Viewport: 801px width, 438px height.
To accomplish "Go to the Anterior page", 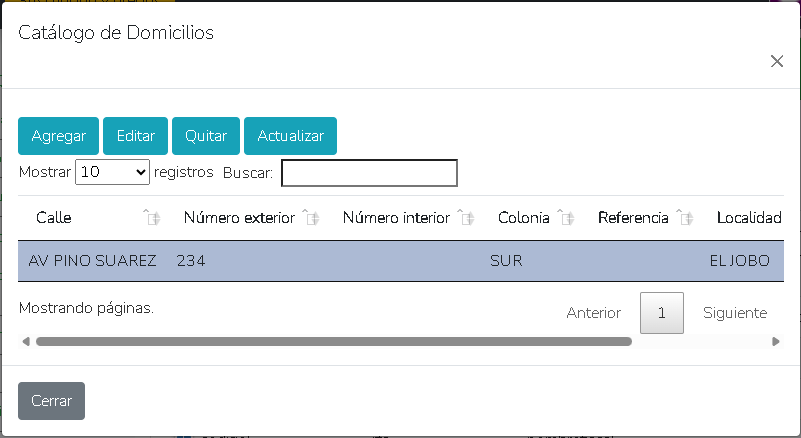I will (594, 313).
